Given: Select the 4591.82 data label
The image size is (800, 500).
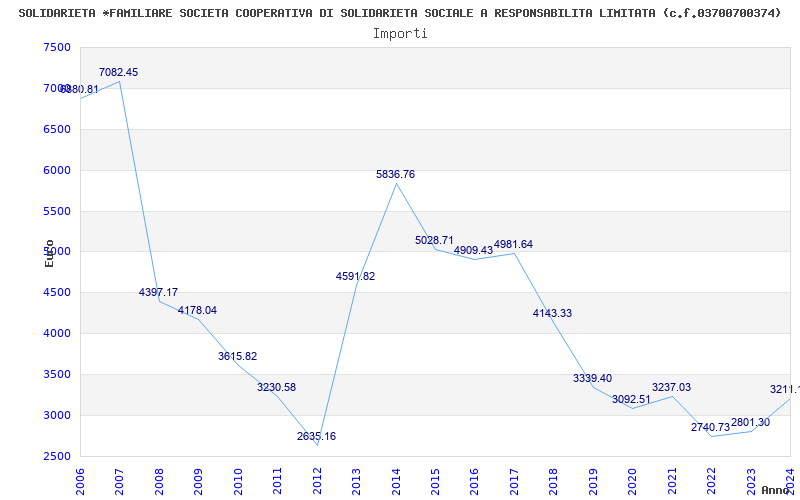Looking at the screenshot, I should 356,277.
